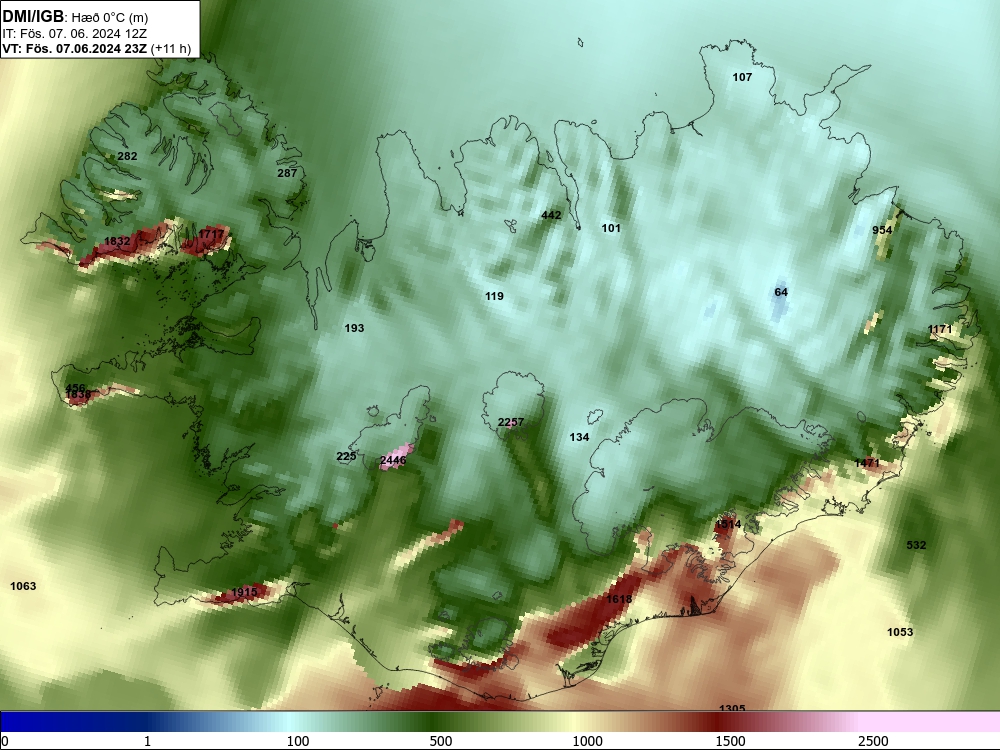Click the legend label 2500
The height and width of the screenshot is (750, 1000).
[873, 741]
